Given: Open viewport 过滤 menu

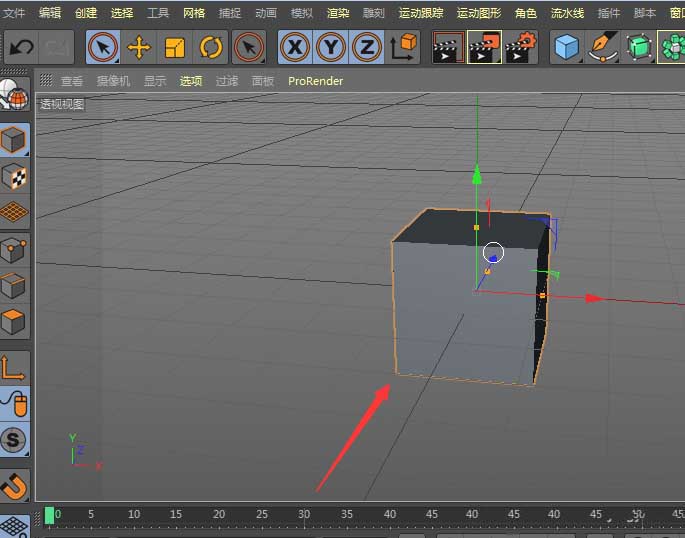Looking at the screenshot, I should point(227,81).
